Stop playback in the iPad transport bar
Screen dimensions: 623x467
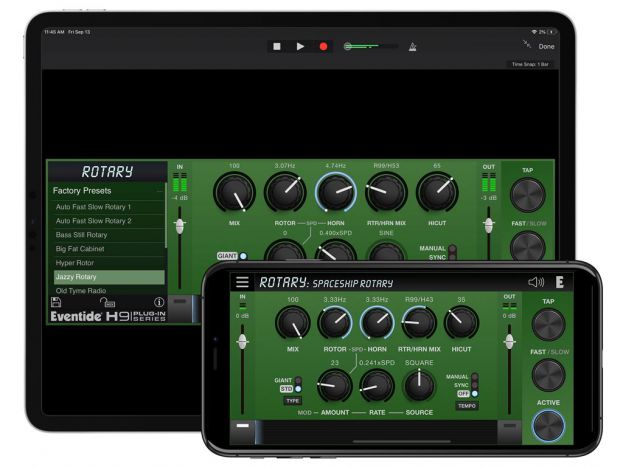tap(277, 47)
